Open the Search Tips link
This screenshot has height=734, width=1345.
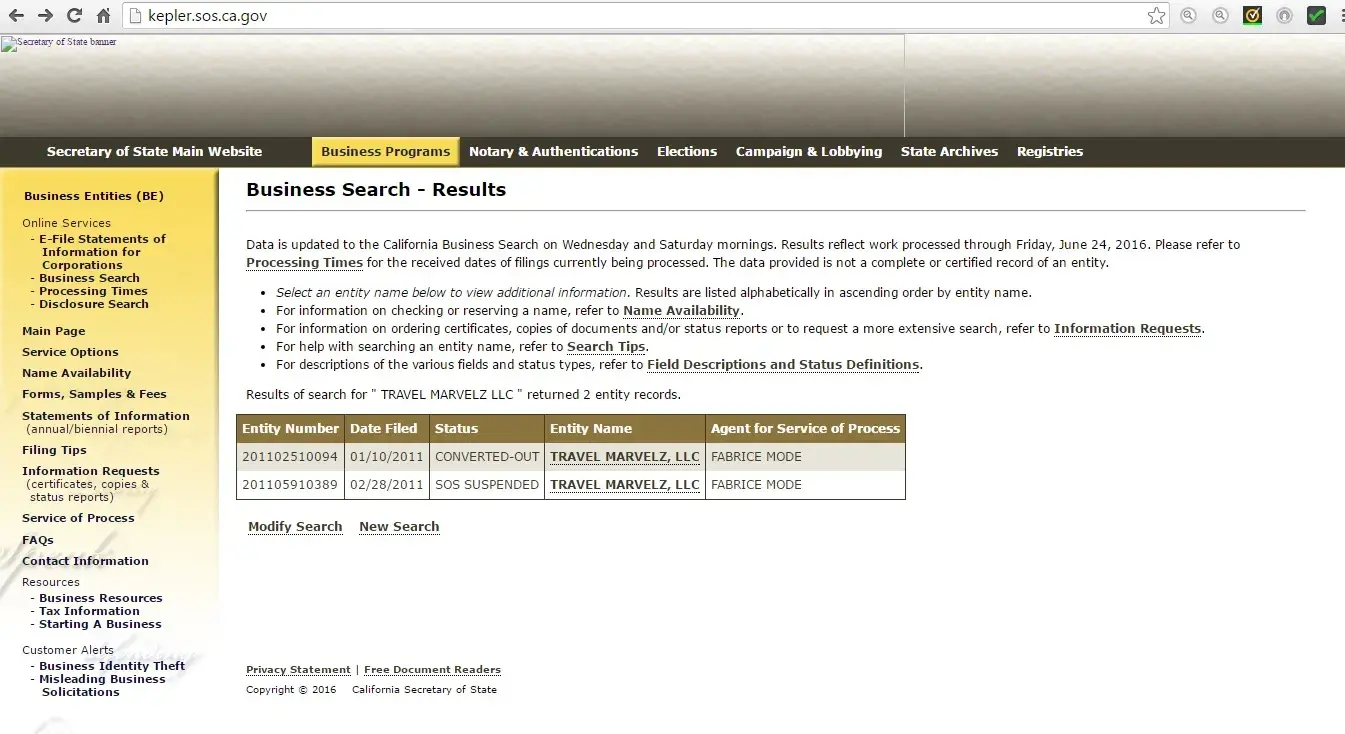[606, 347]
